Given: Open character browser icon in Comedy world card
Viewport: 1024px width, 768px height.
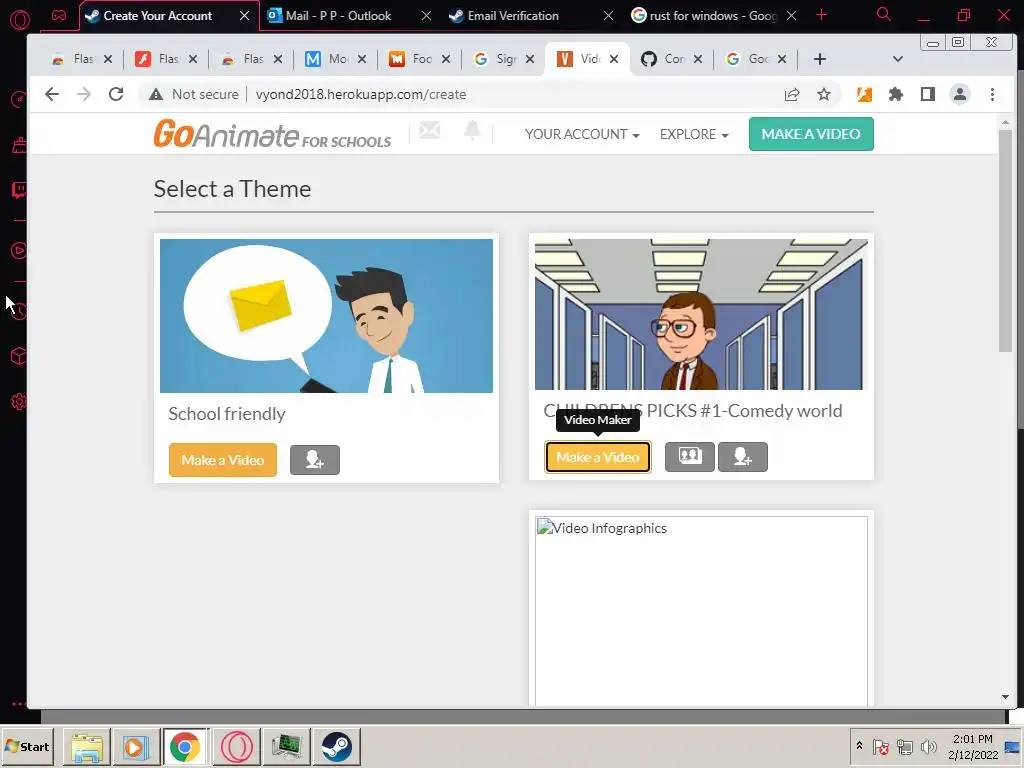Looking at the screenshot, I should click(690, 456).
